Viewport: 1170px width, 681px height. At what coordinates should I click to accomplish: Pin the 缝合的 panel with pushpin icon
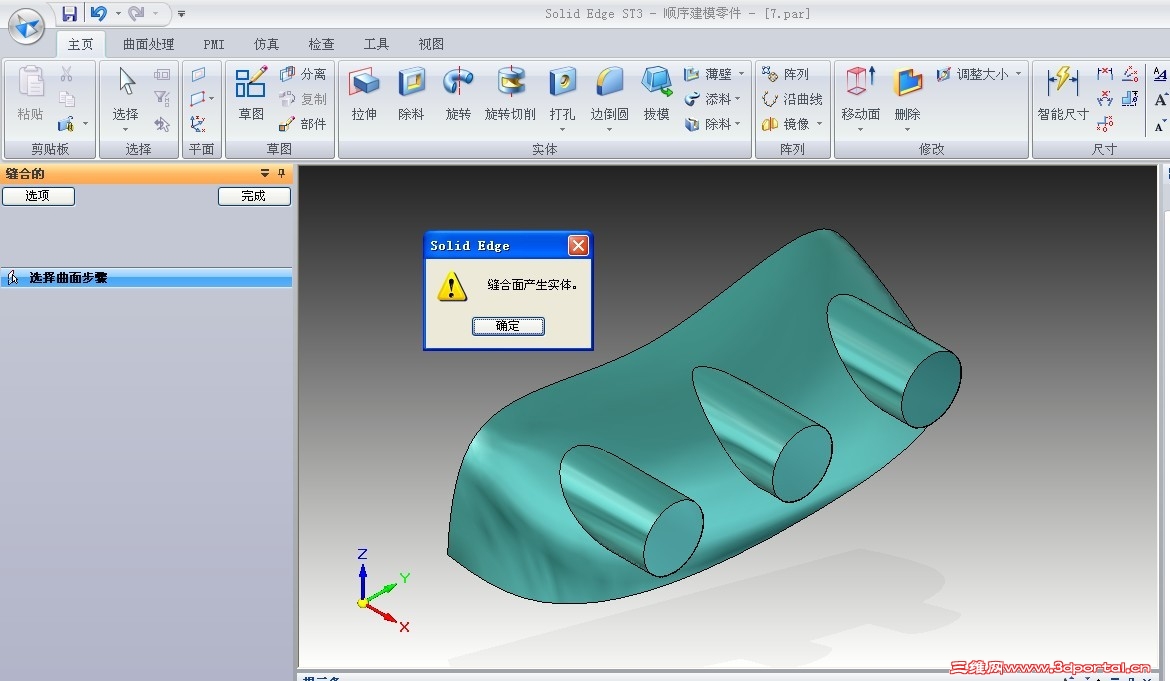click(x=281, y=173)
